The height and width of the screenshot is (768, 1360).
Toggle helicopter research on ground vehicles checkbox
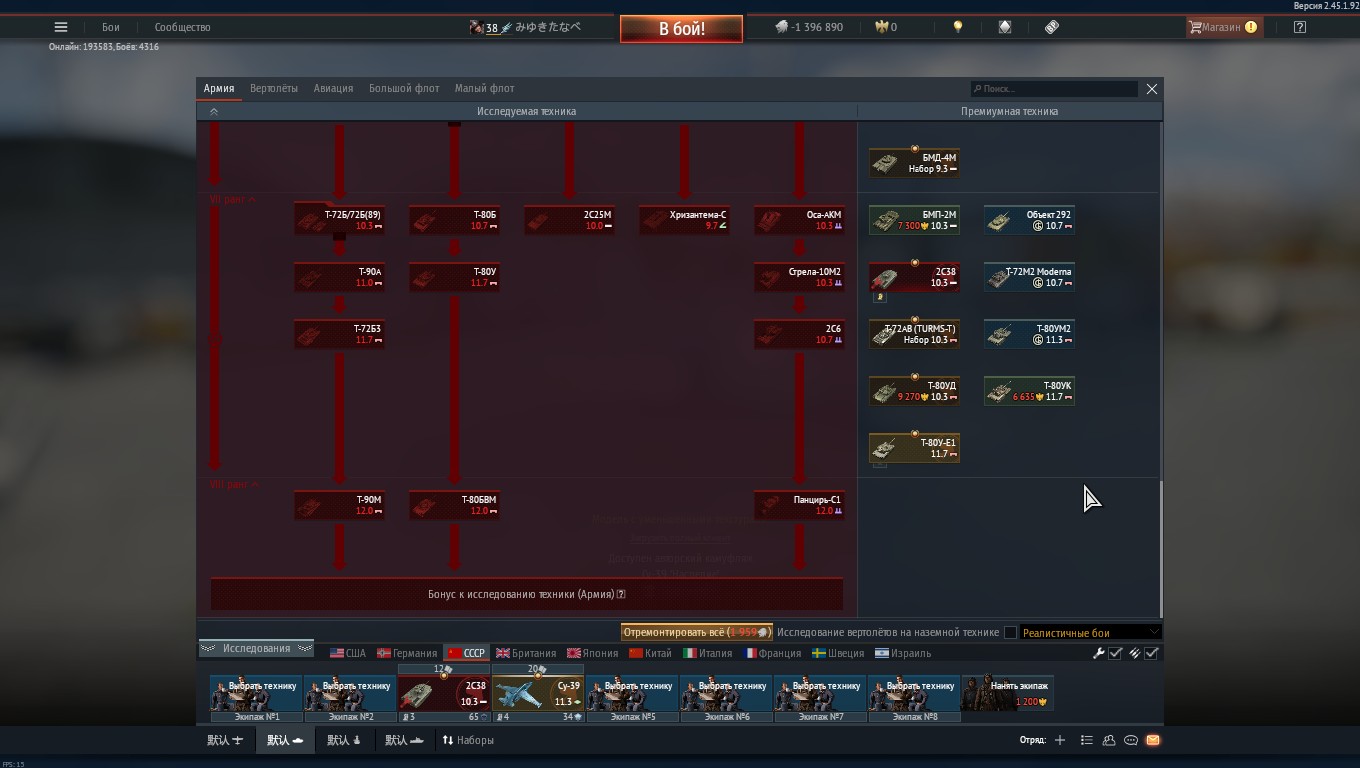point(1010,632)
